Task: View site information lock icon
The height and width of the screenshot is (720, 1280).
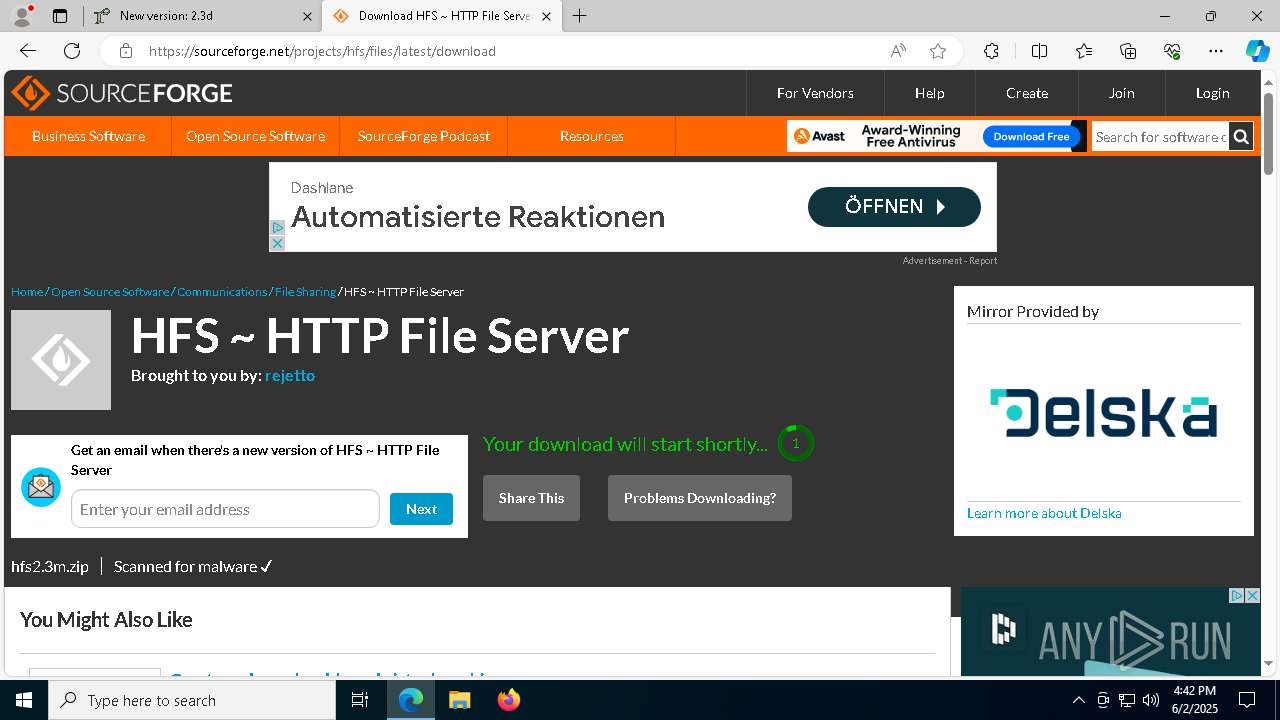Action: click(x=125, y=51)
